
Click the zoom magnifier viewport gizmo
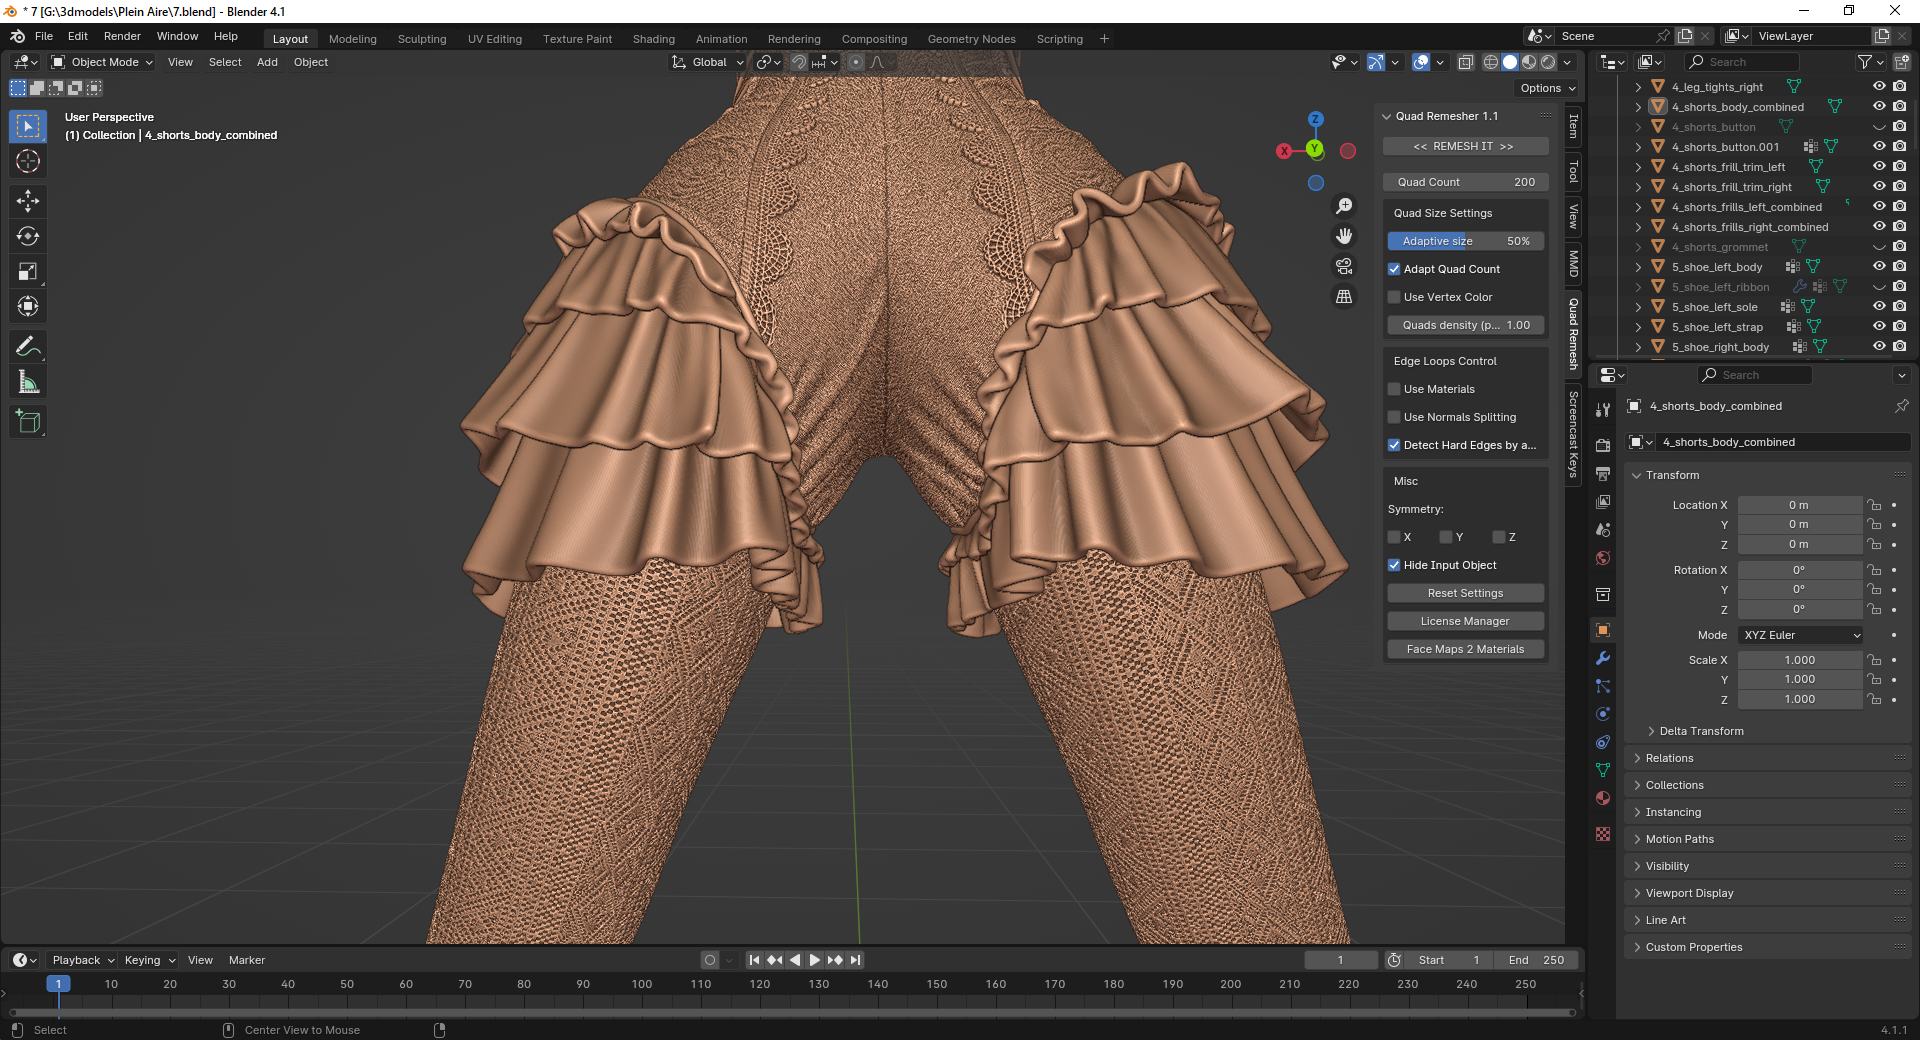point(1344,206)
